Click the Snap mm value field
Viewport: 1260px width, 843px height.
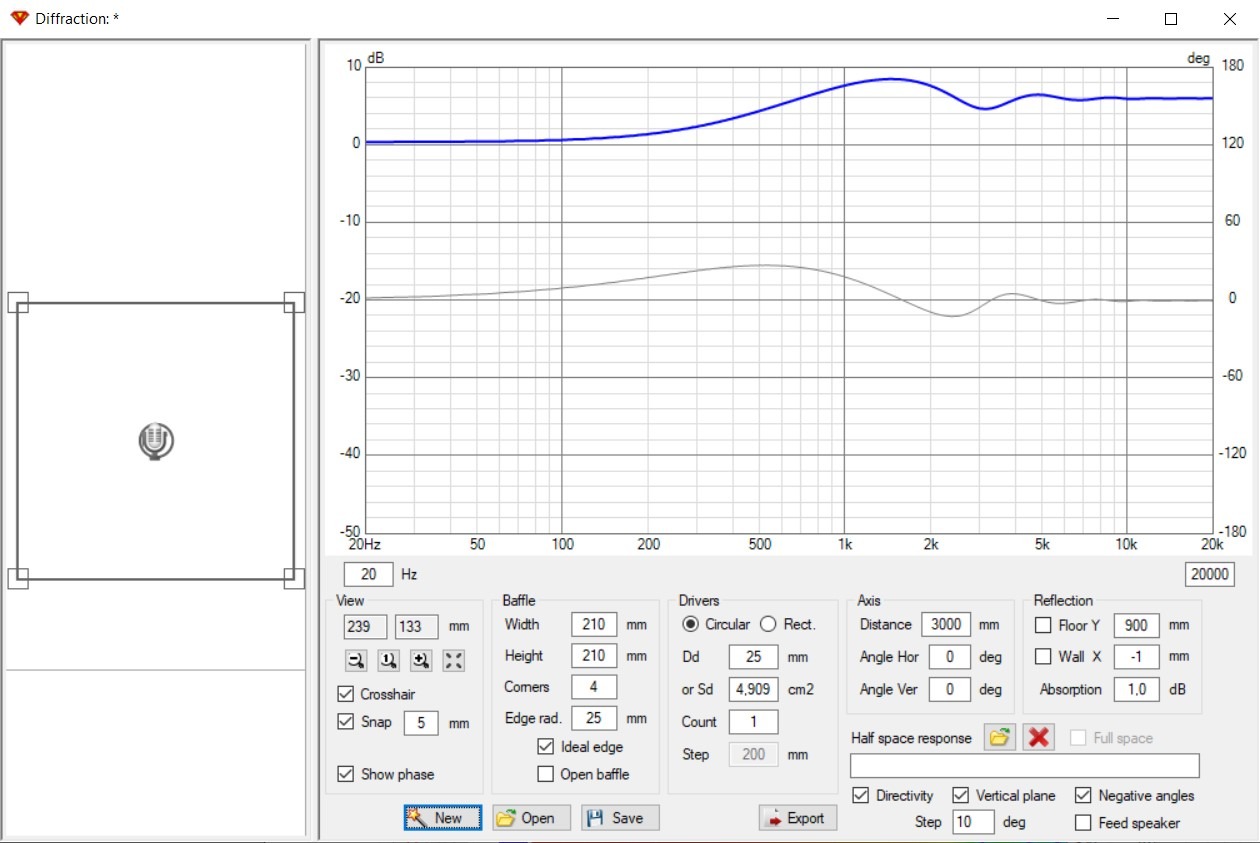click(x=421, y=722)
